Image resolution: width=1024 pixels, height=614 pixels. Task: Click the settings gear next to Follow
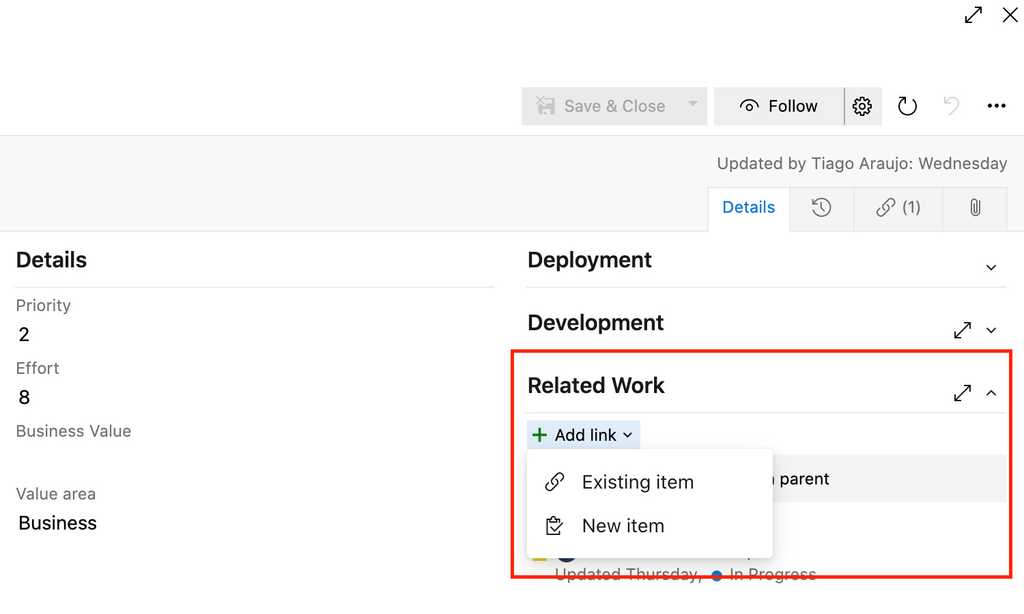tap(862, 106)
